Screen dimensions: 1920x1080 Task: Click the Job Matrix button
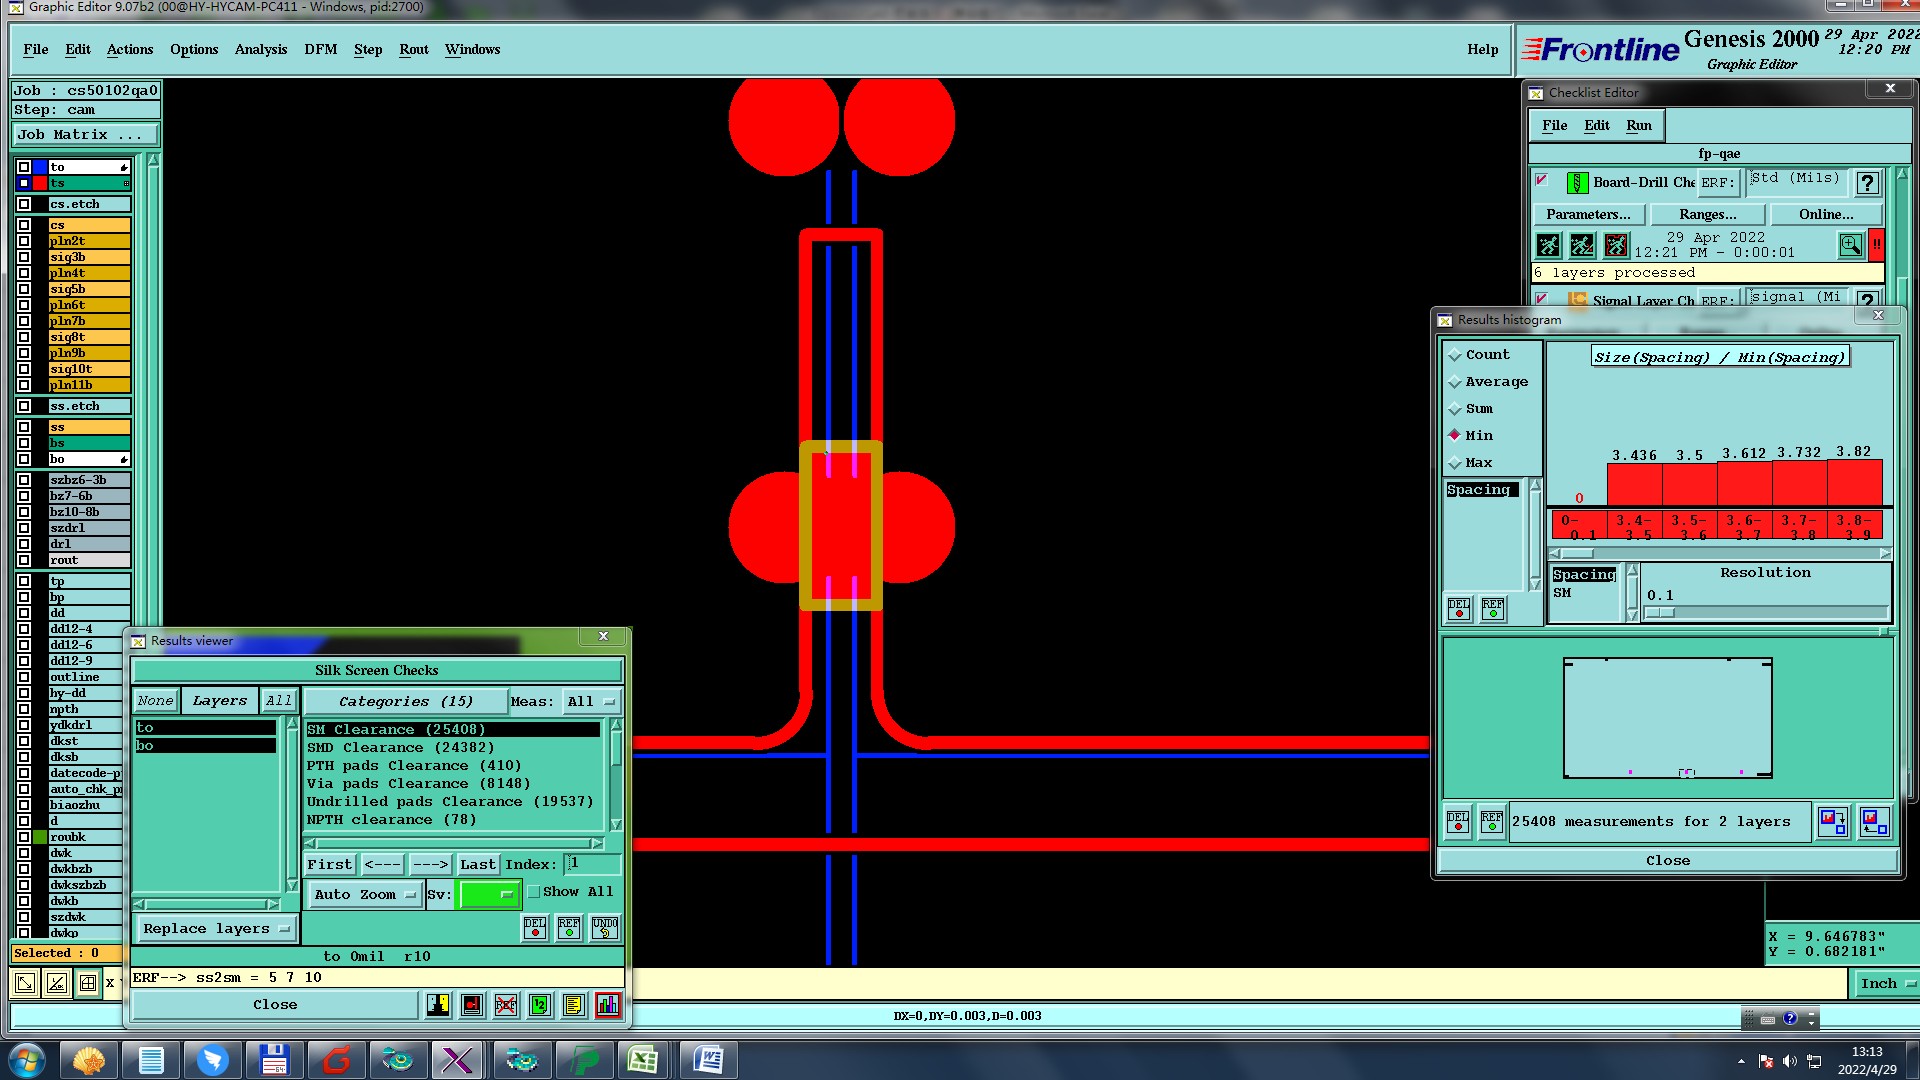click(x=85, y=134)
